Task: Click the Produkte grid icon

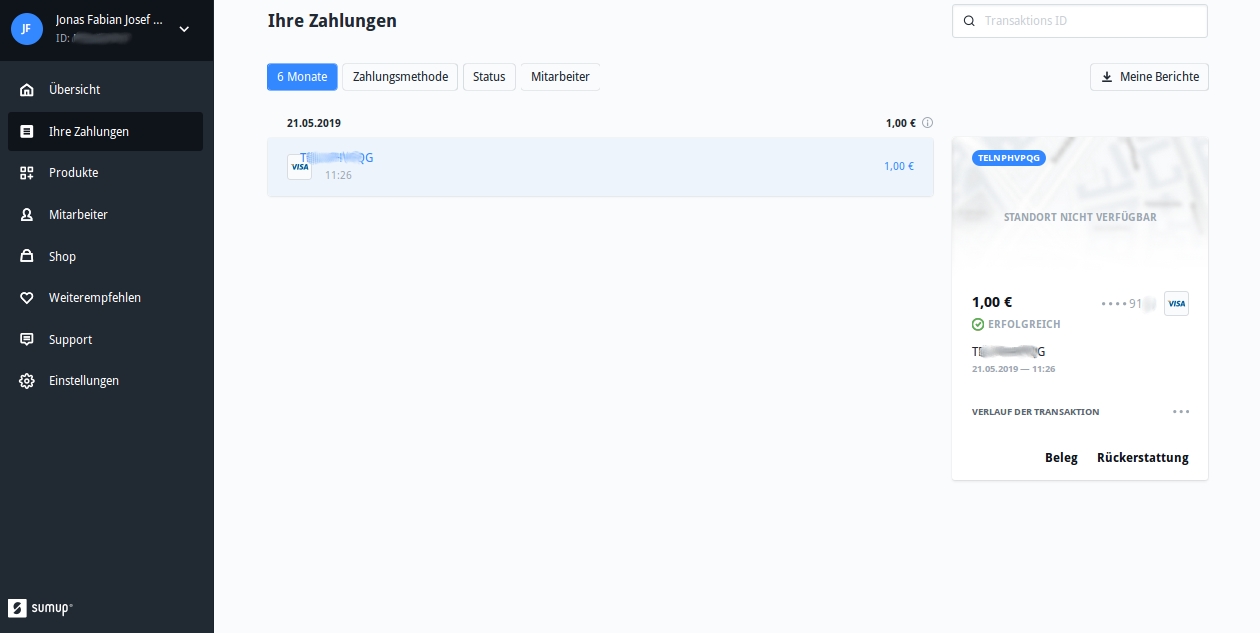Action: pos(27,173)
